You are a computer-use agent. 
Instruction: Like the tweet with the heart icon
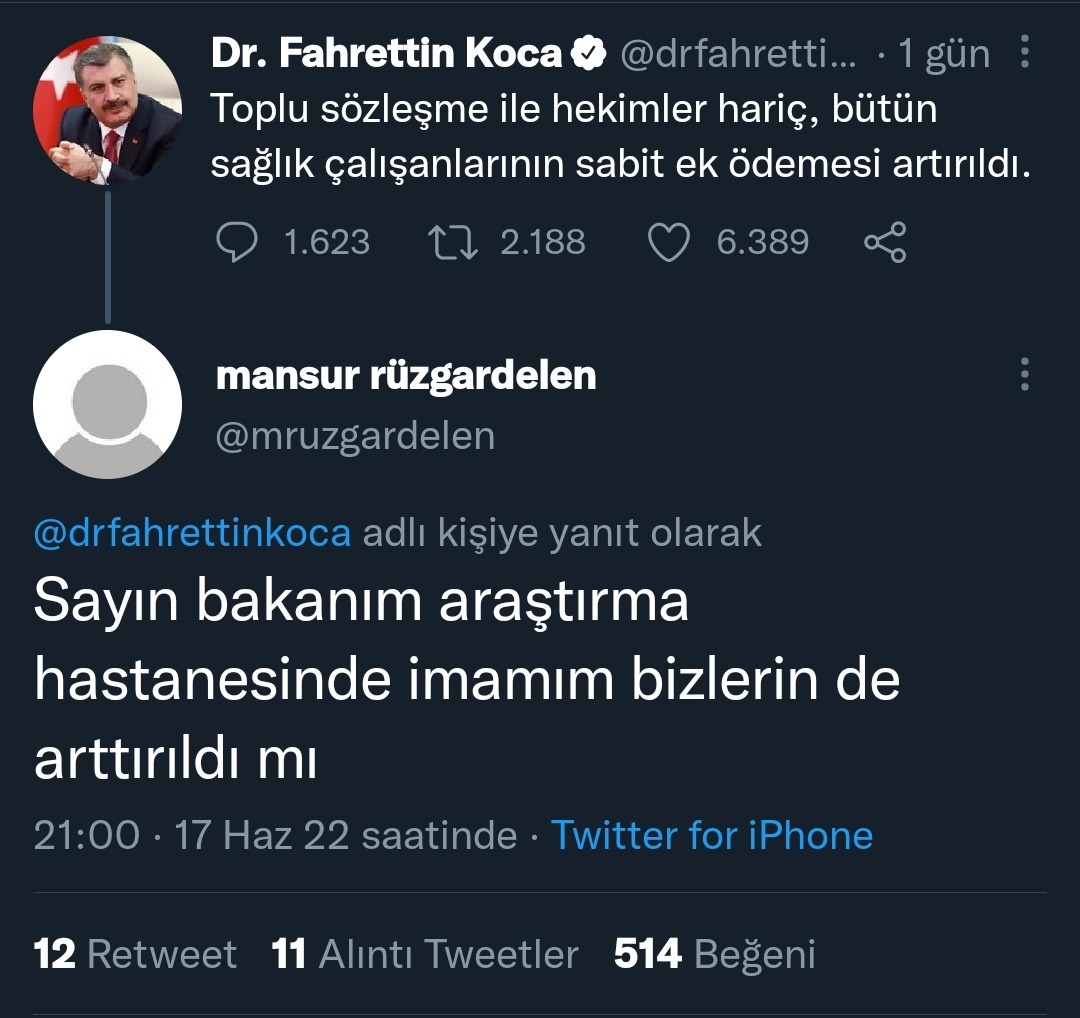pos(669,242)
